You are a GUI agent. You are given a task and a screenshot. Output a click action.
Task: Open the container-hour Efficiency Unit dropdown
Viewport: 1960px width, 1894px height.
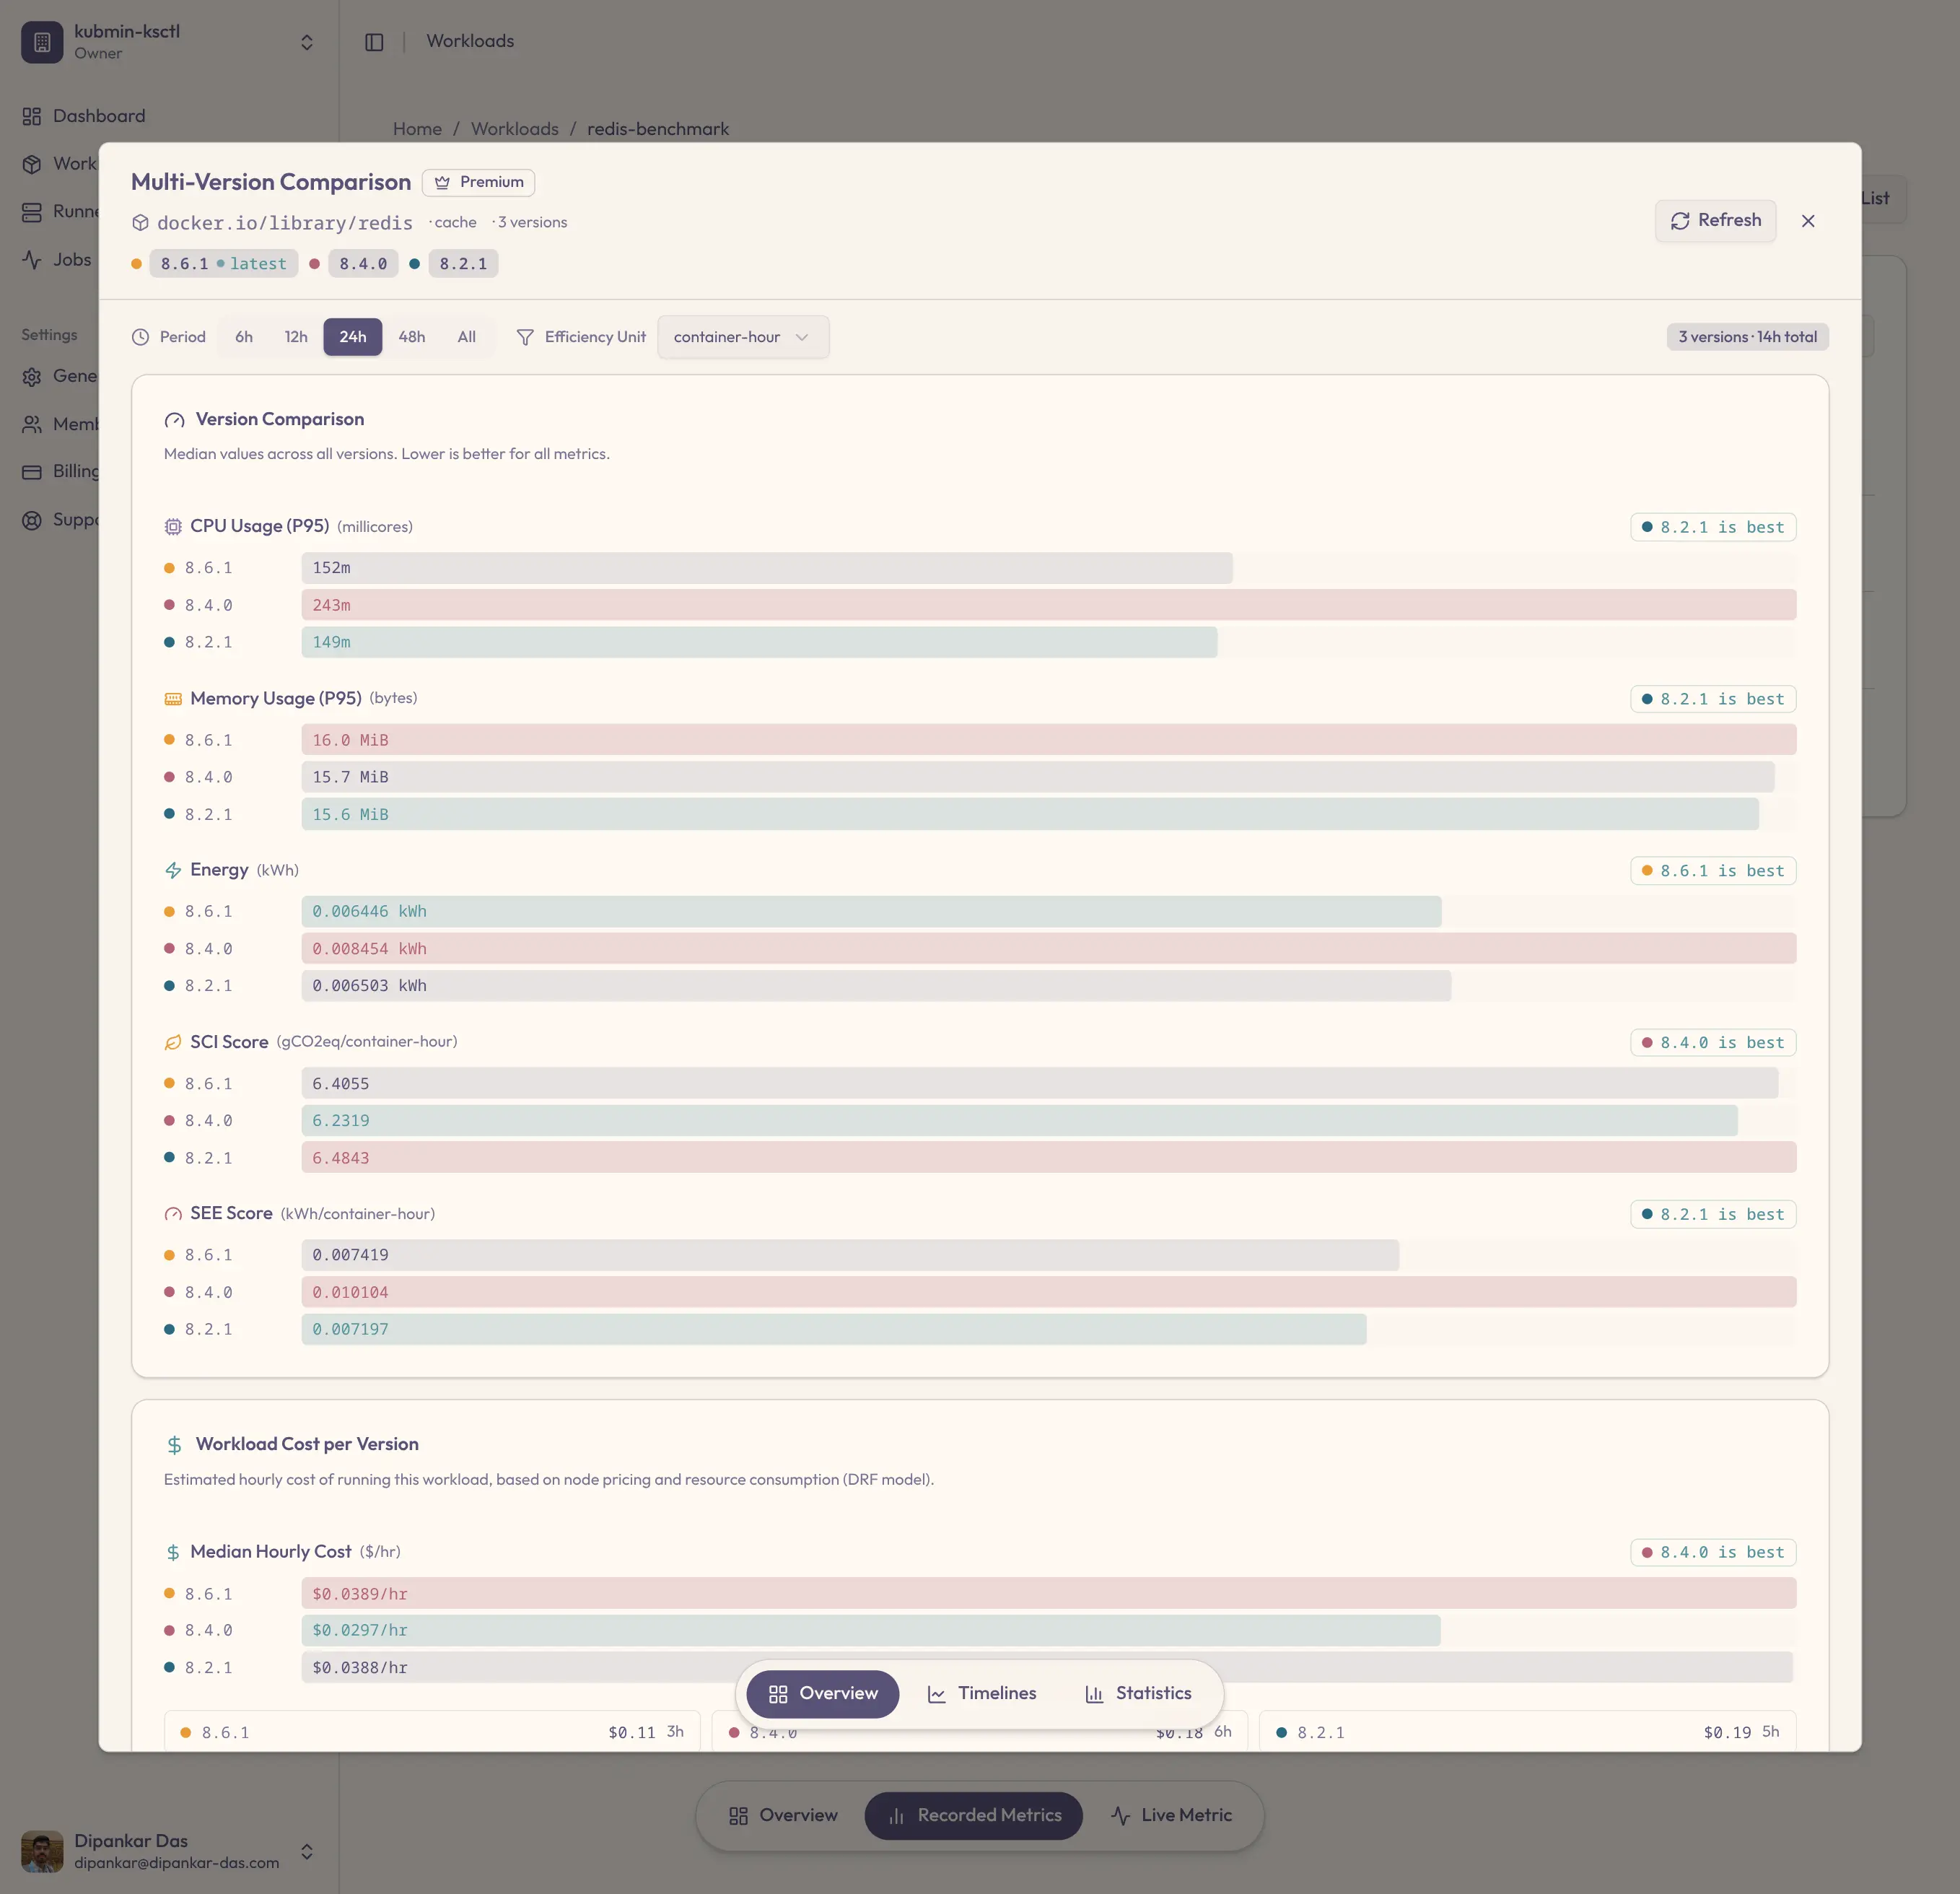click(742, 337)
